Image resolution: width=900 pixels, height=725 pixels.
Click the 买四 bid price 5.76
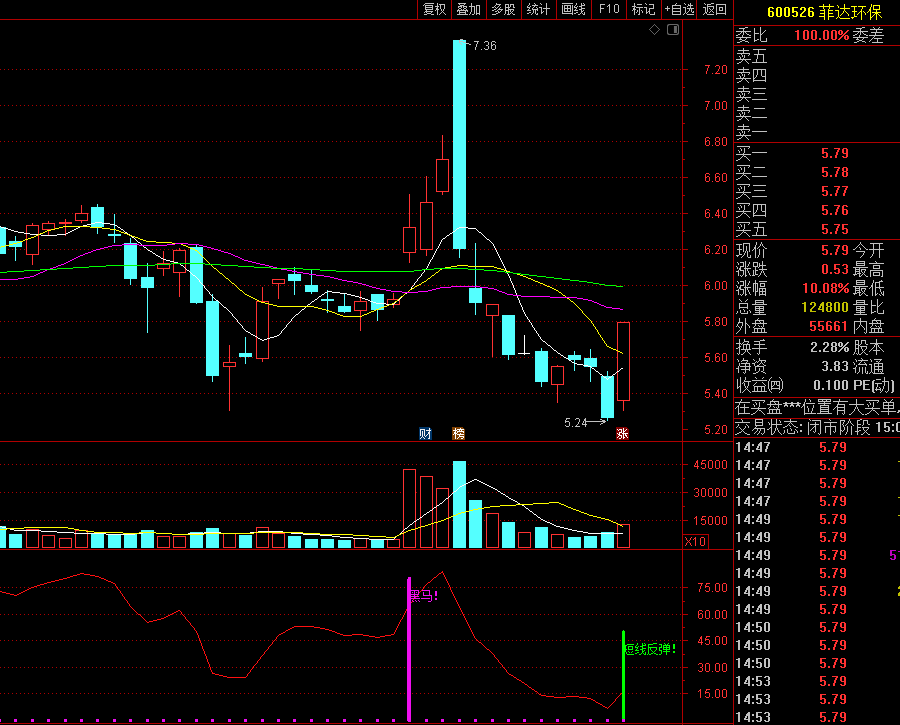point(835,210)
